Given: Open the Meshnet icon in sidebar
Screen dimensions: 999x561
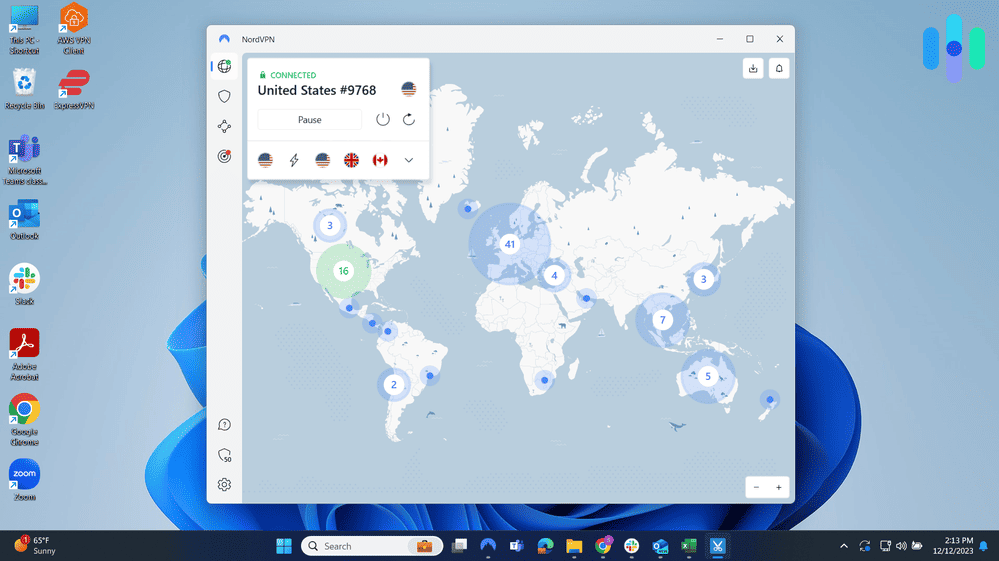Looking at the screenshot, I should tap(224, 126).
